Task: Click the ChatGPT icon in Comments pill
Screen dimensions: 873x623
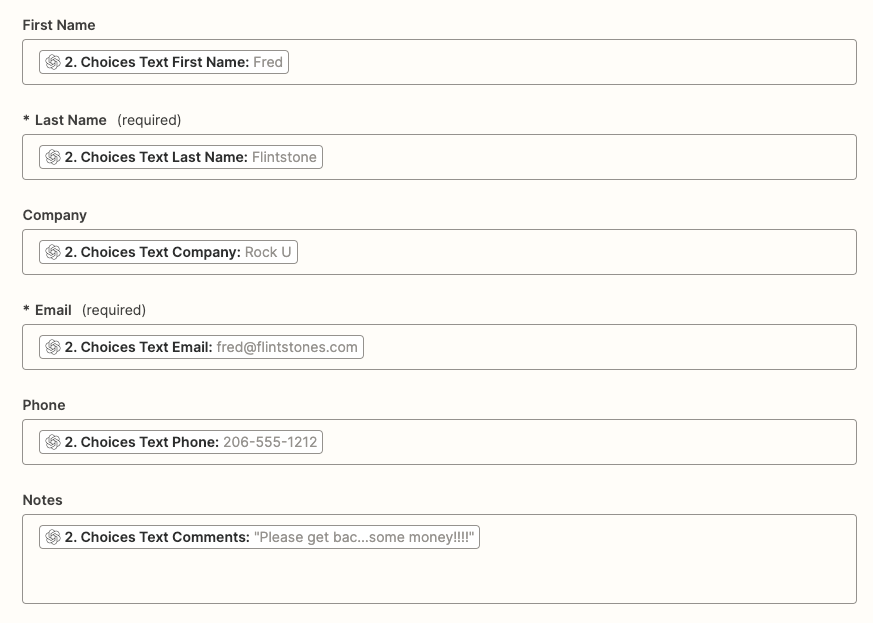Action: tap(53, 537)
